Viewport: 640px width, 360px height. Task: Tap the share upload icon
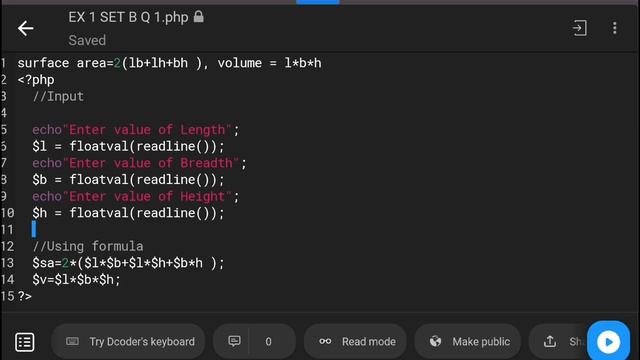550,341
